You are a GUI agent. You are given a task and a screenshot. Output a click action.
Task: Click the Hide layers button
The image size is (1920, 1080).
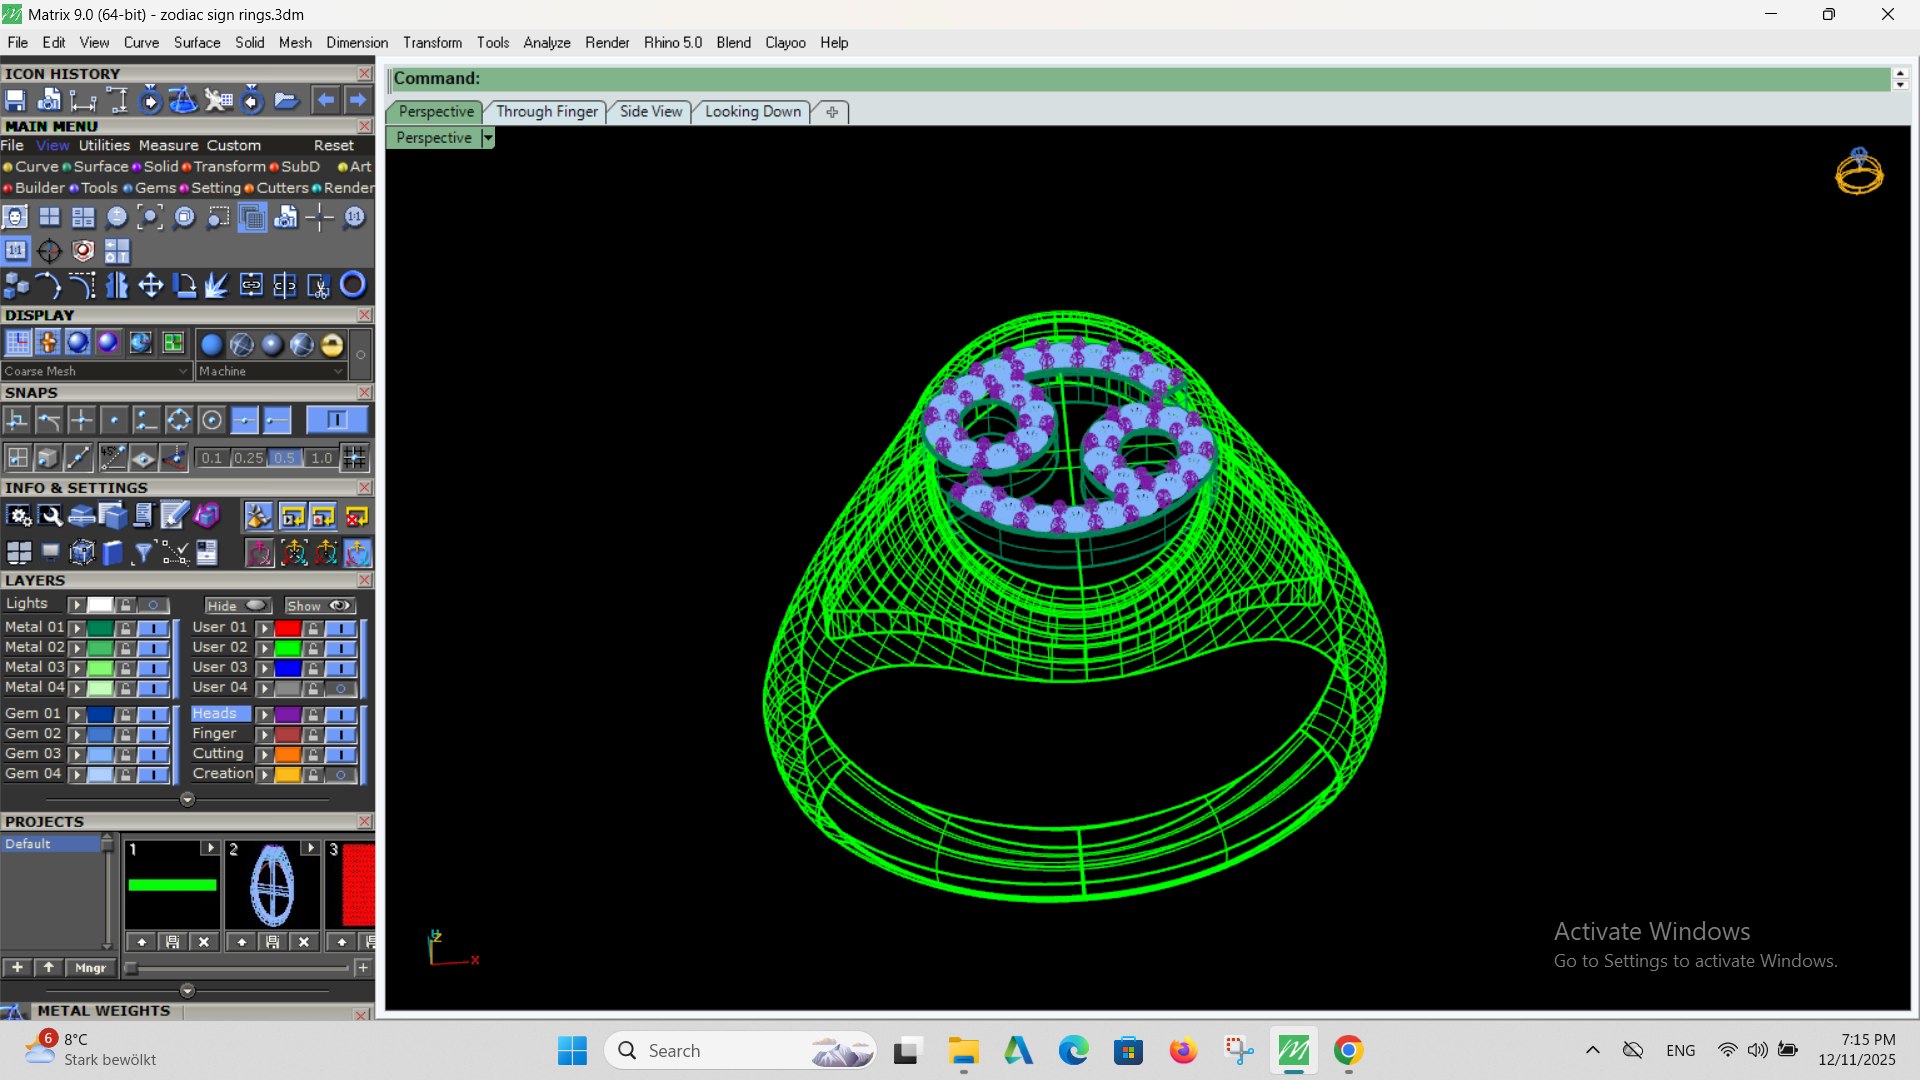[x=237, y=606]
